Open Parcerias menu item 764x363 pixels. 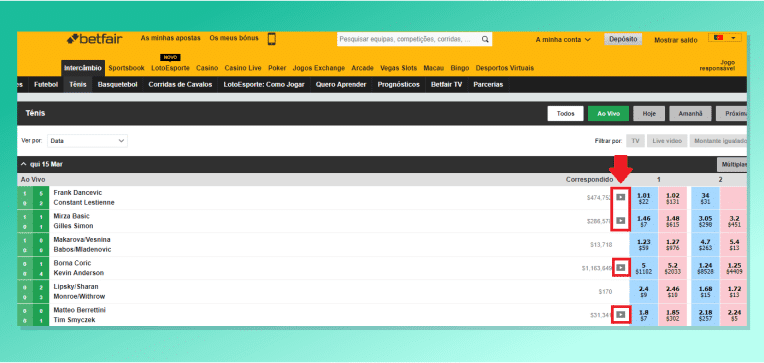488,84
